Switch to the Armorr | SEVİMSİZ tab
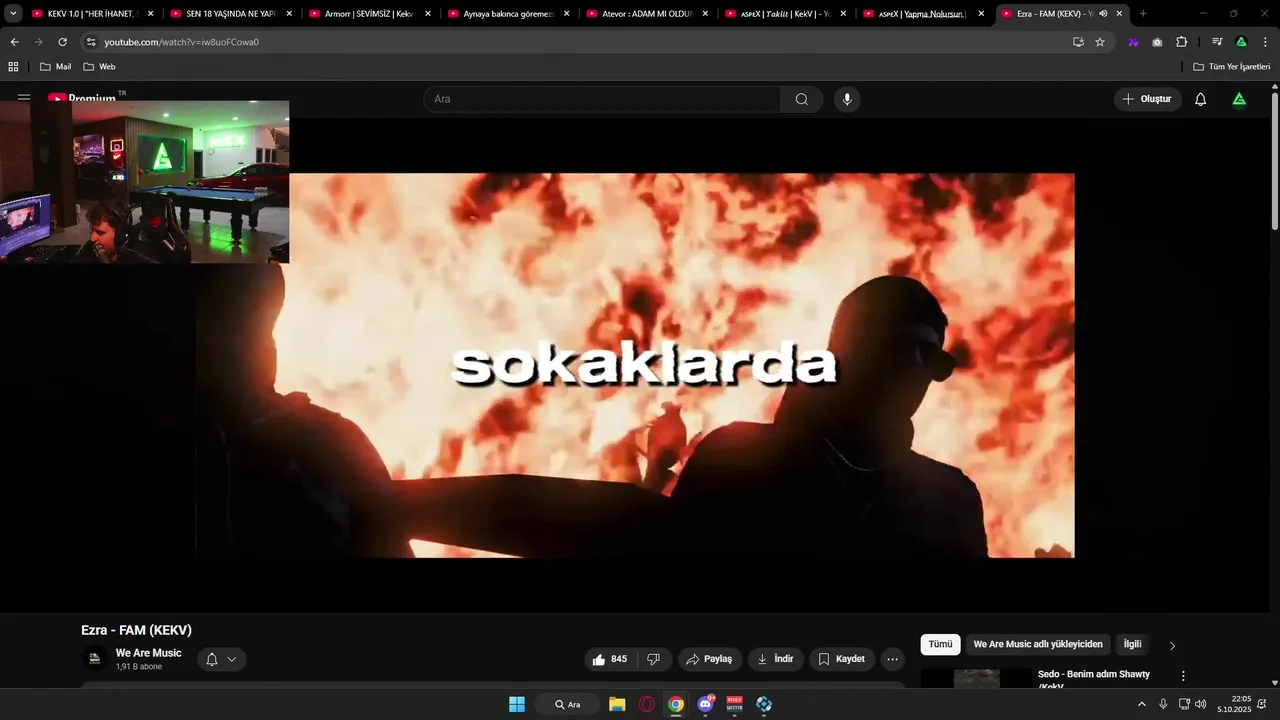 coord(367,14)
